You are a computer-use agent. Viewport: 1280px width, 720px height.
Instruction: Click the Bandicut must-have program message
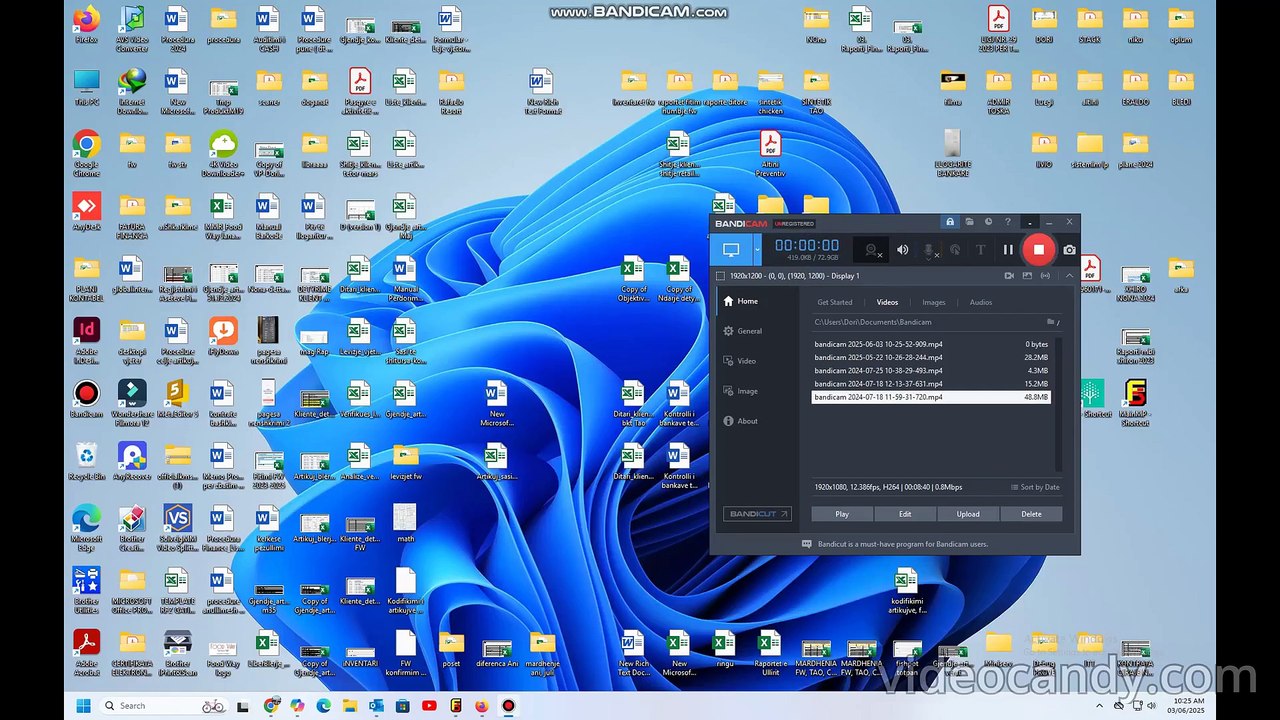pos(894,544)
